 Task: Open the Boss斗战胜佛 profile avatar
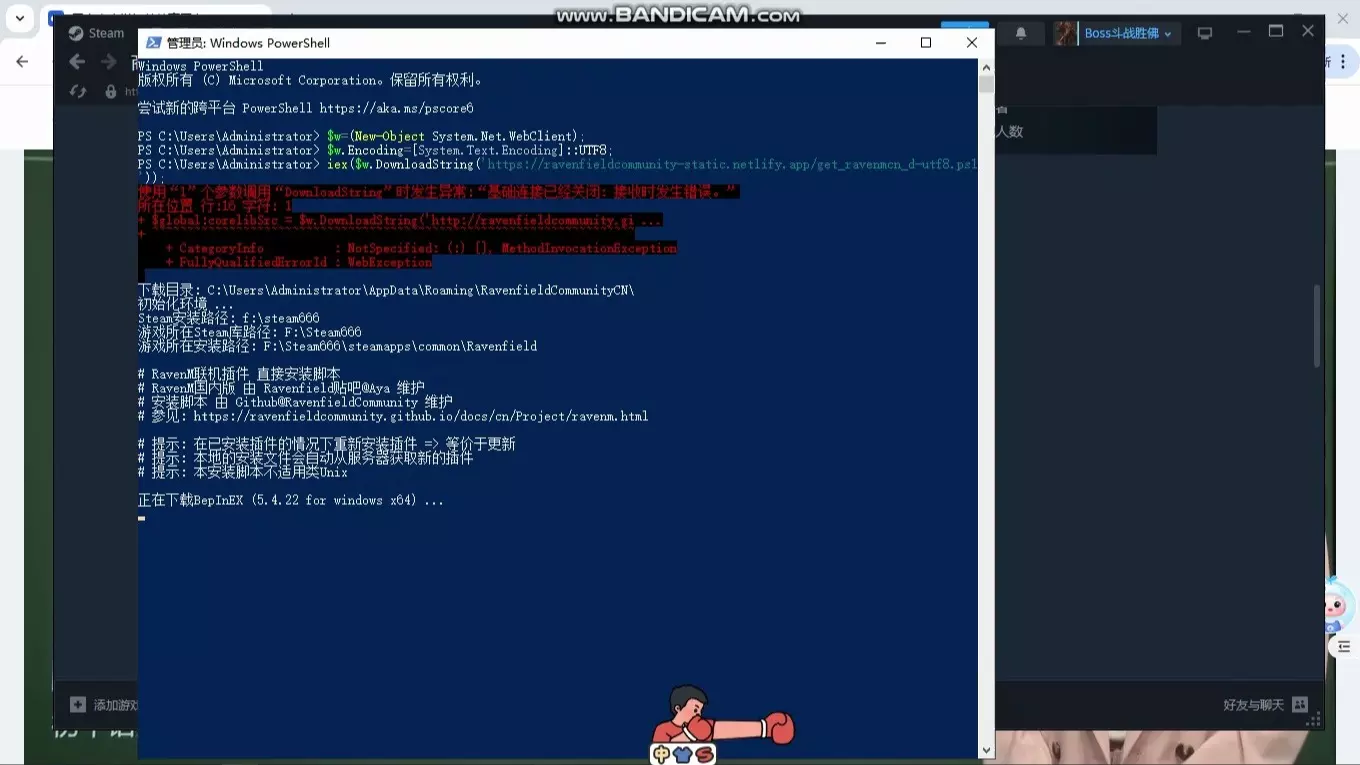tap(1066, 33)
